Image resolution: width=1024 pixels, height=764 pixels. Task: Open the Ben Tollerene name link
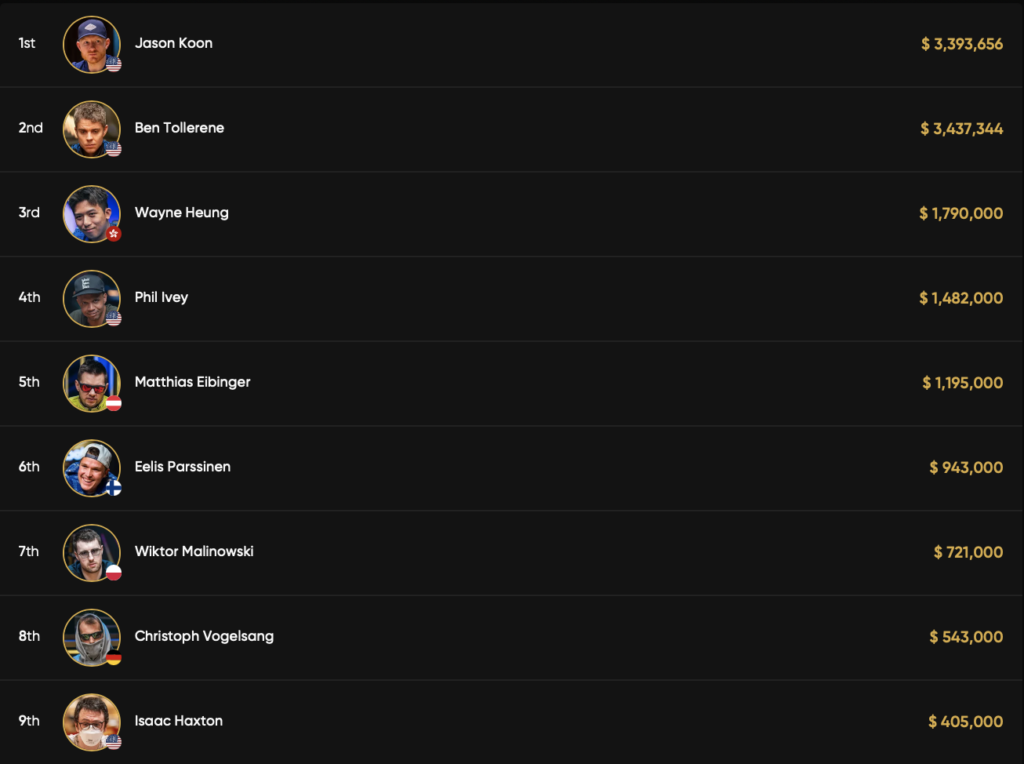(179, 128)
